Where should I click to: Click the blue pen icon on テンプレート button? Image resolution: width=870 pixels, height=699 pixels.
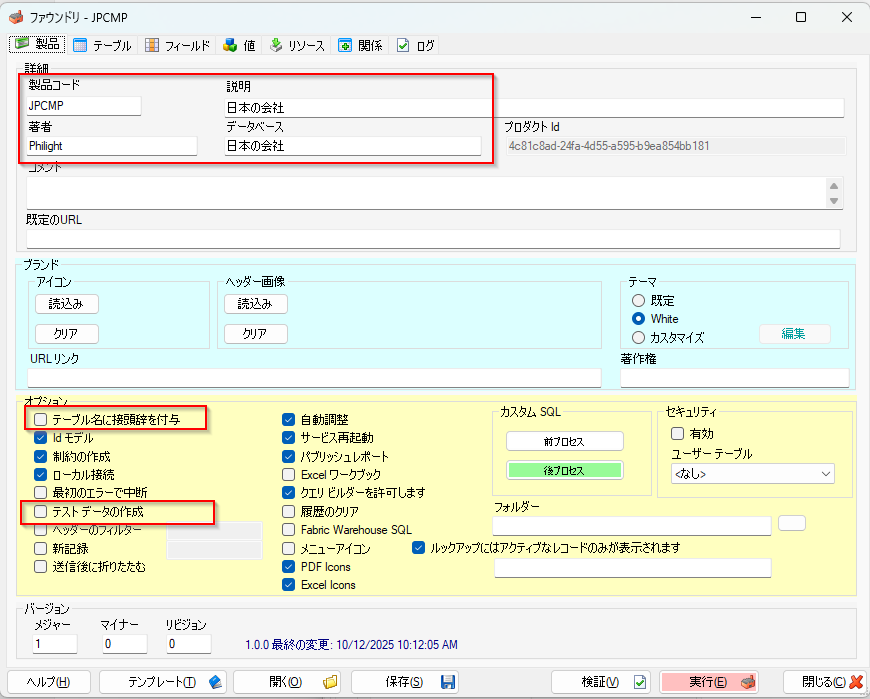coord(215,682)
